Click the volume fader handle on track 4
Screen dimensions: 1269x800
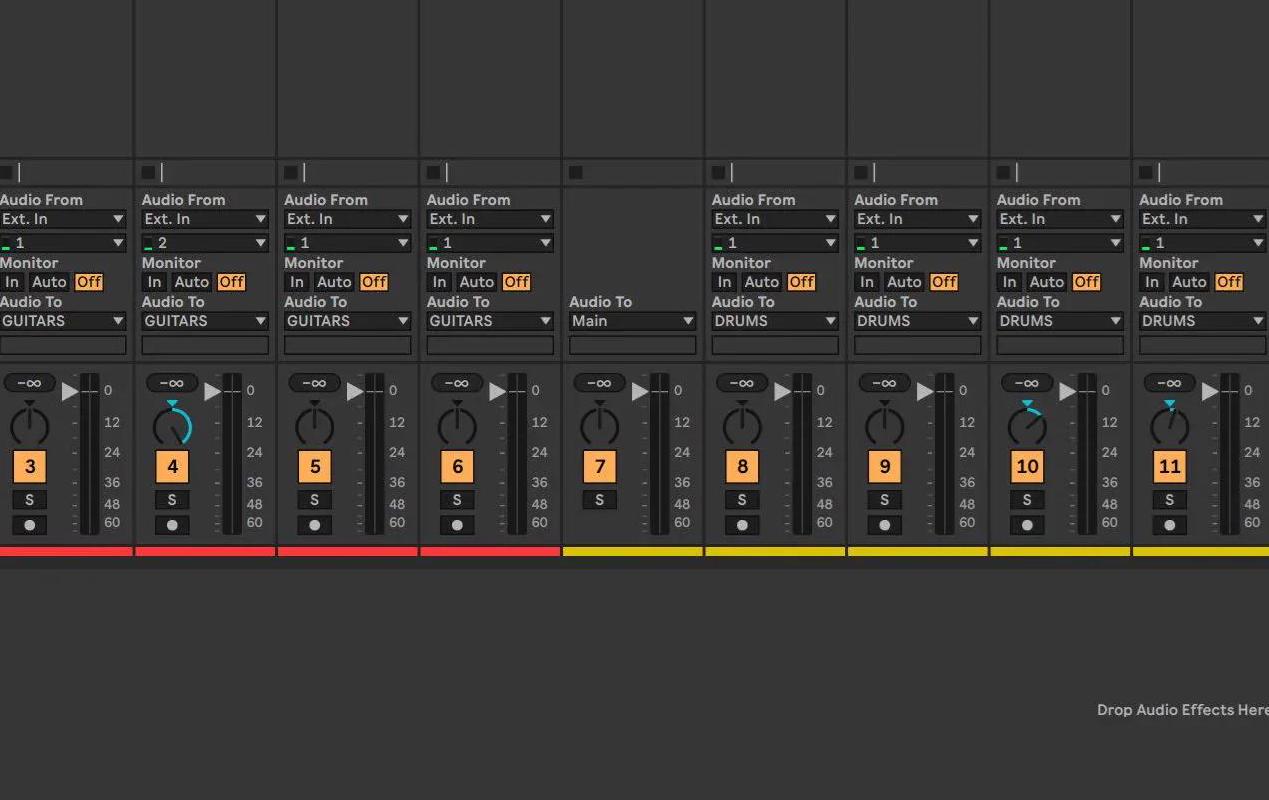pyautogui.click(x=212, y=391)
